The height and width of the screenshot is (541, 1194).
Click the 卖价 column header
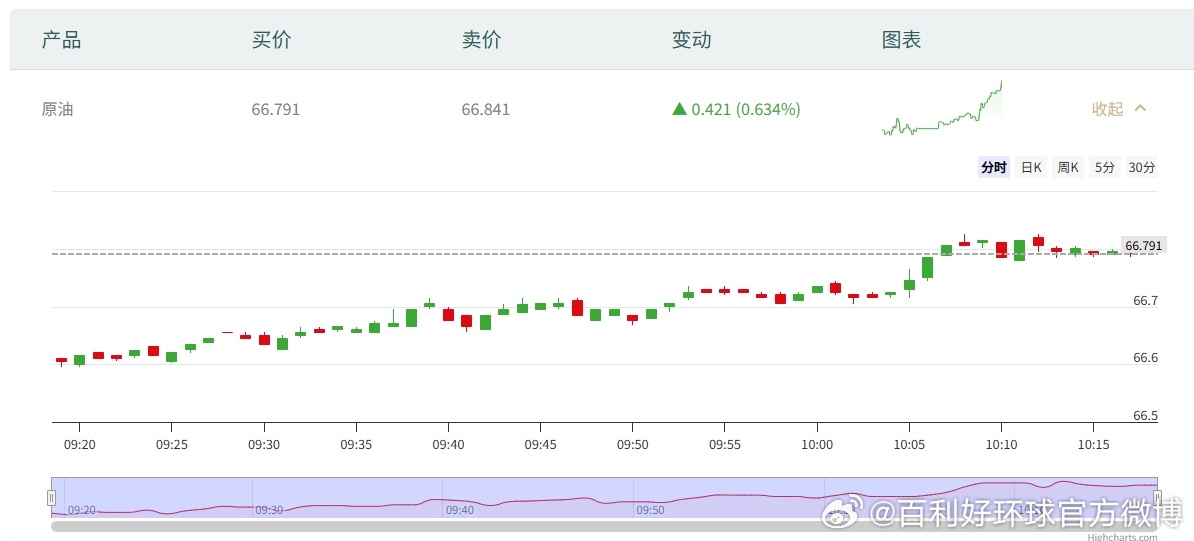click(481, 40)
